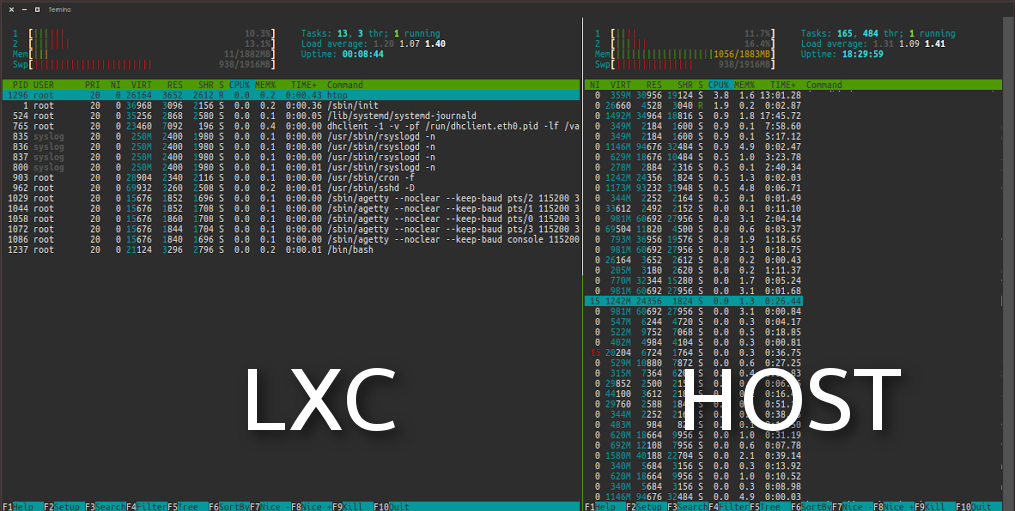Viewport: 1015px width, 511px height.
Task: Click Command column header in HOST pane
Action: [x=824, y=85]
